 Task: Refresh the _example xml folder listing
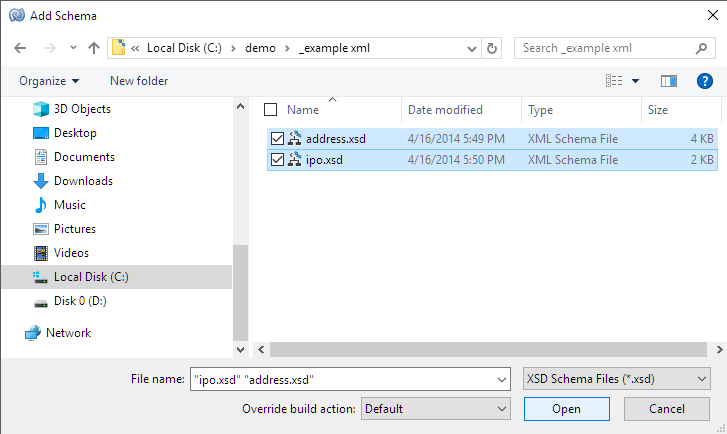pos(491,48)
